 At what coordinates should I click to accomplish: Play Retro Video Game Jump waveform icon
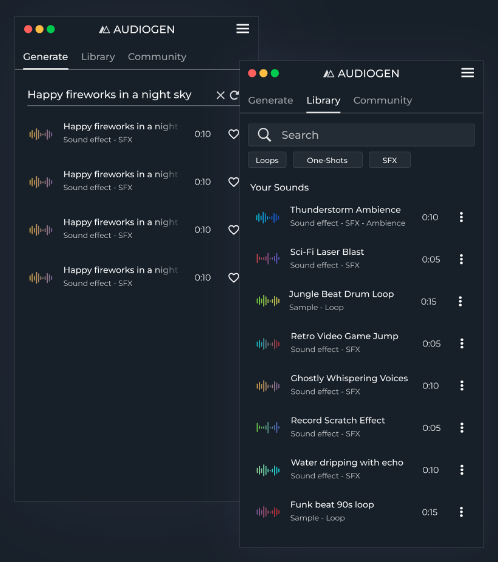pyautogui.click(x=268, y=344)
